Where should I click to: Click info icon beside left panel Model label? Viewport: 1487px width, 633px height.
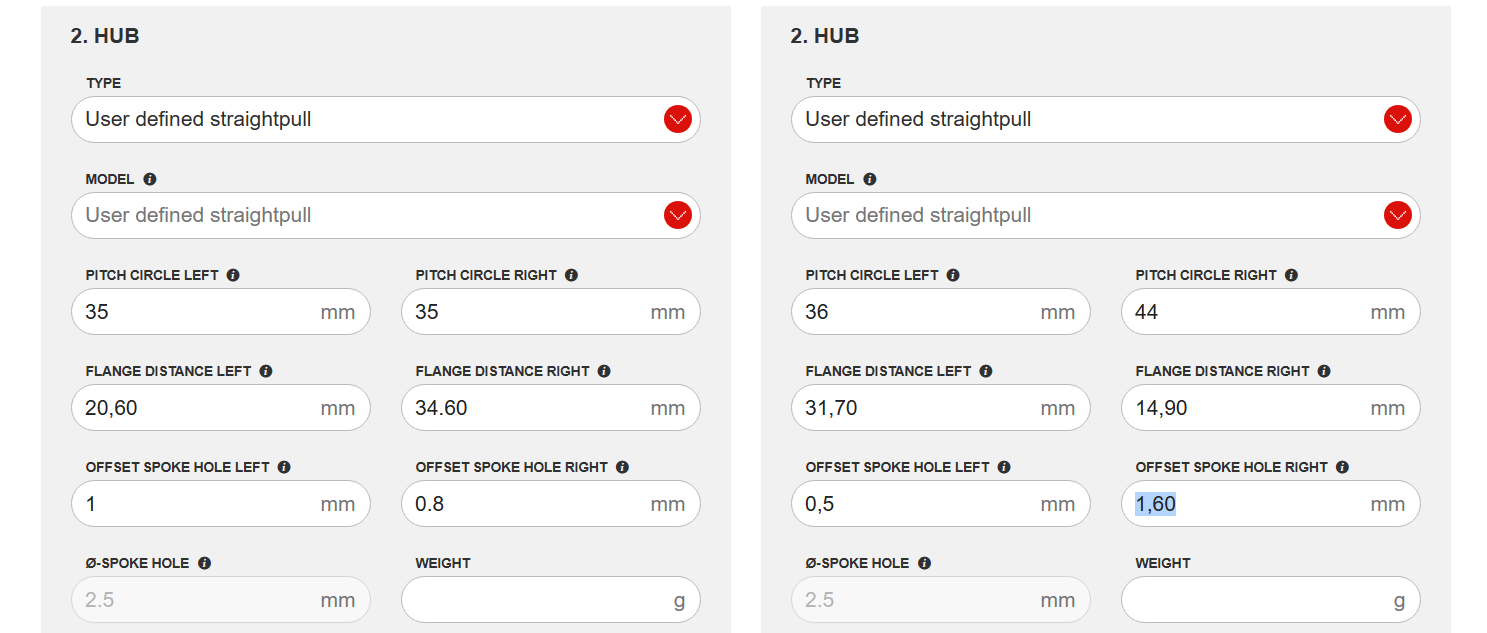point(150,179)
